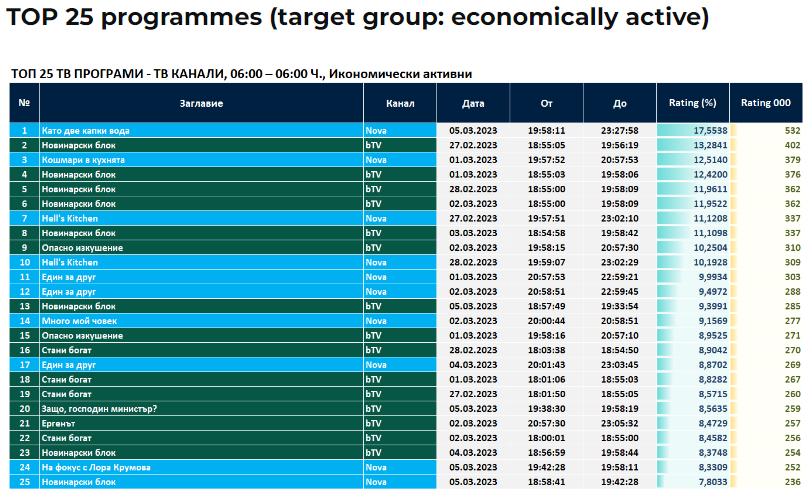806x489 pixels.
Task: Click На фокус с Лора Крумова title
Action: (96, 467)
